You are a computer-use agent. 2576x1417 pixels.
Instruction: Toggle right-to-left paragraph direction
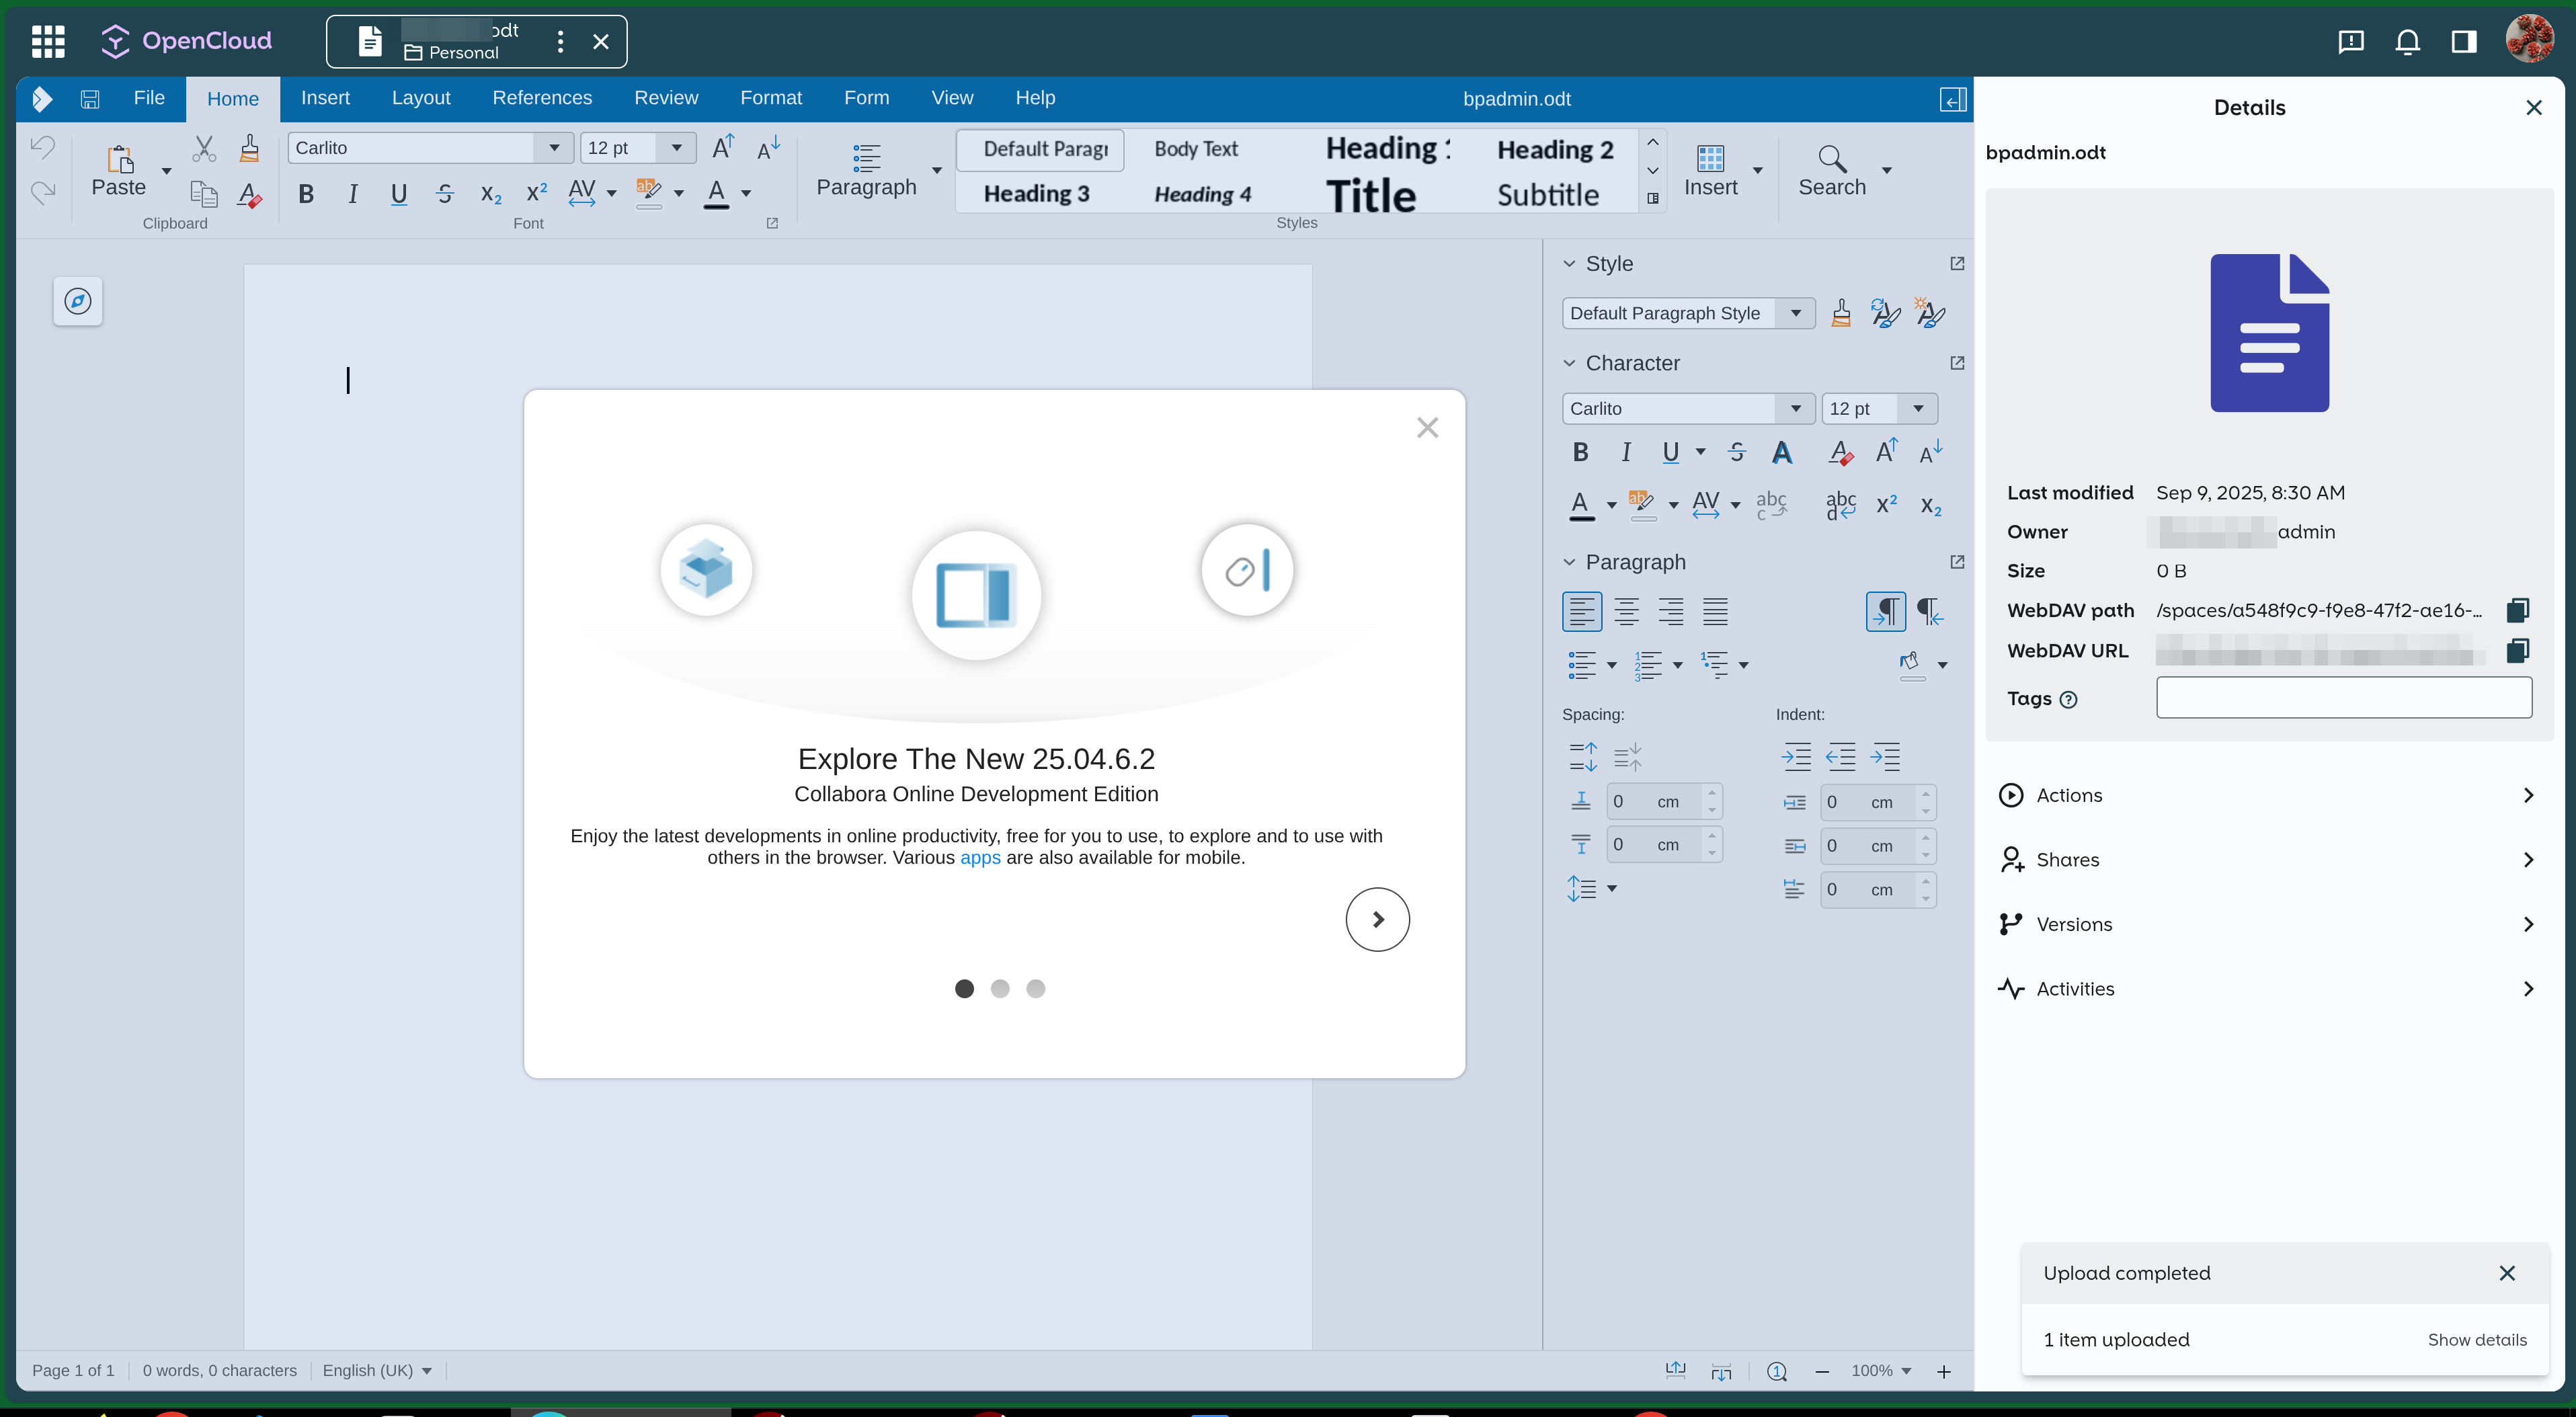[1929, 611]
